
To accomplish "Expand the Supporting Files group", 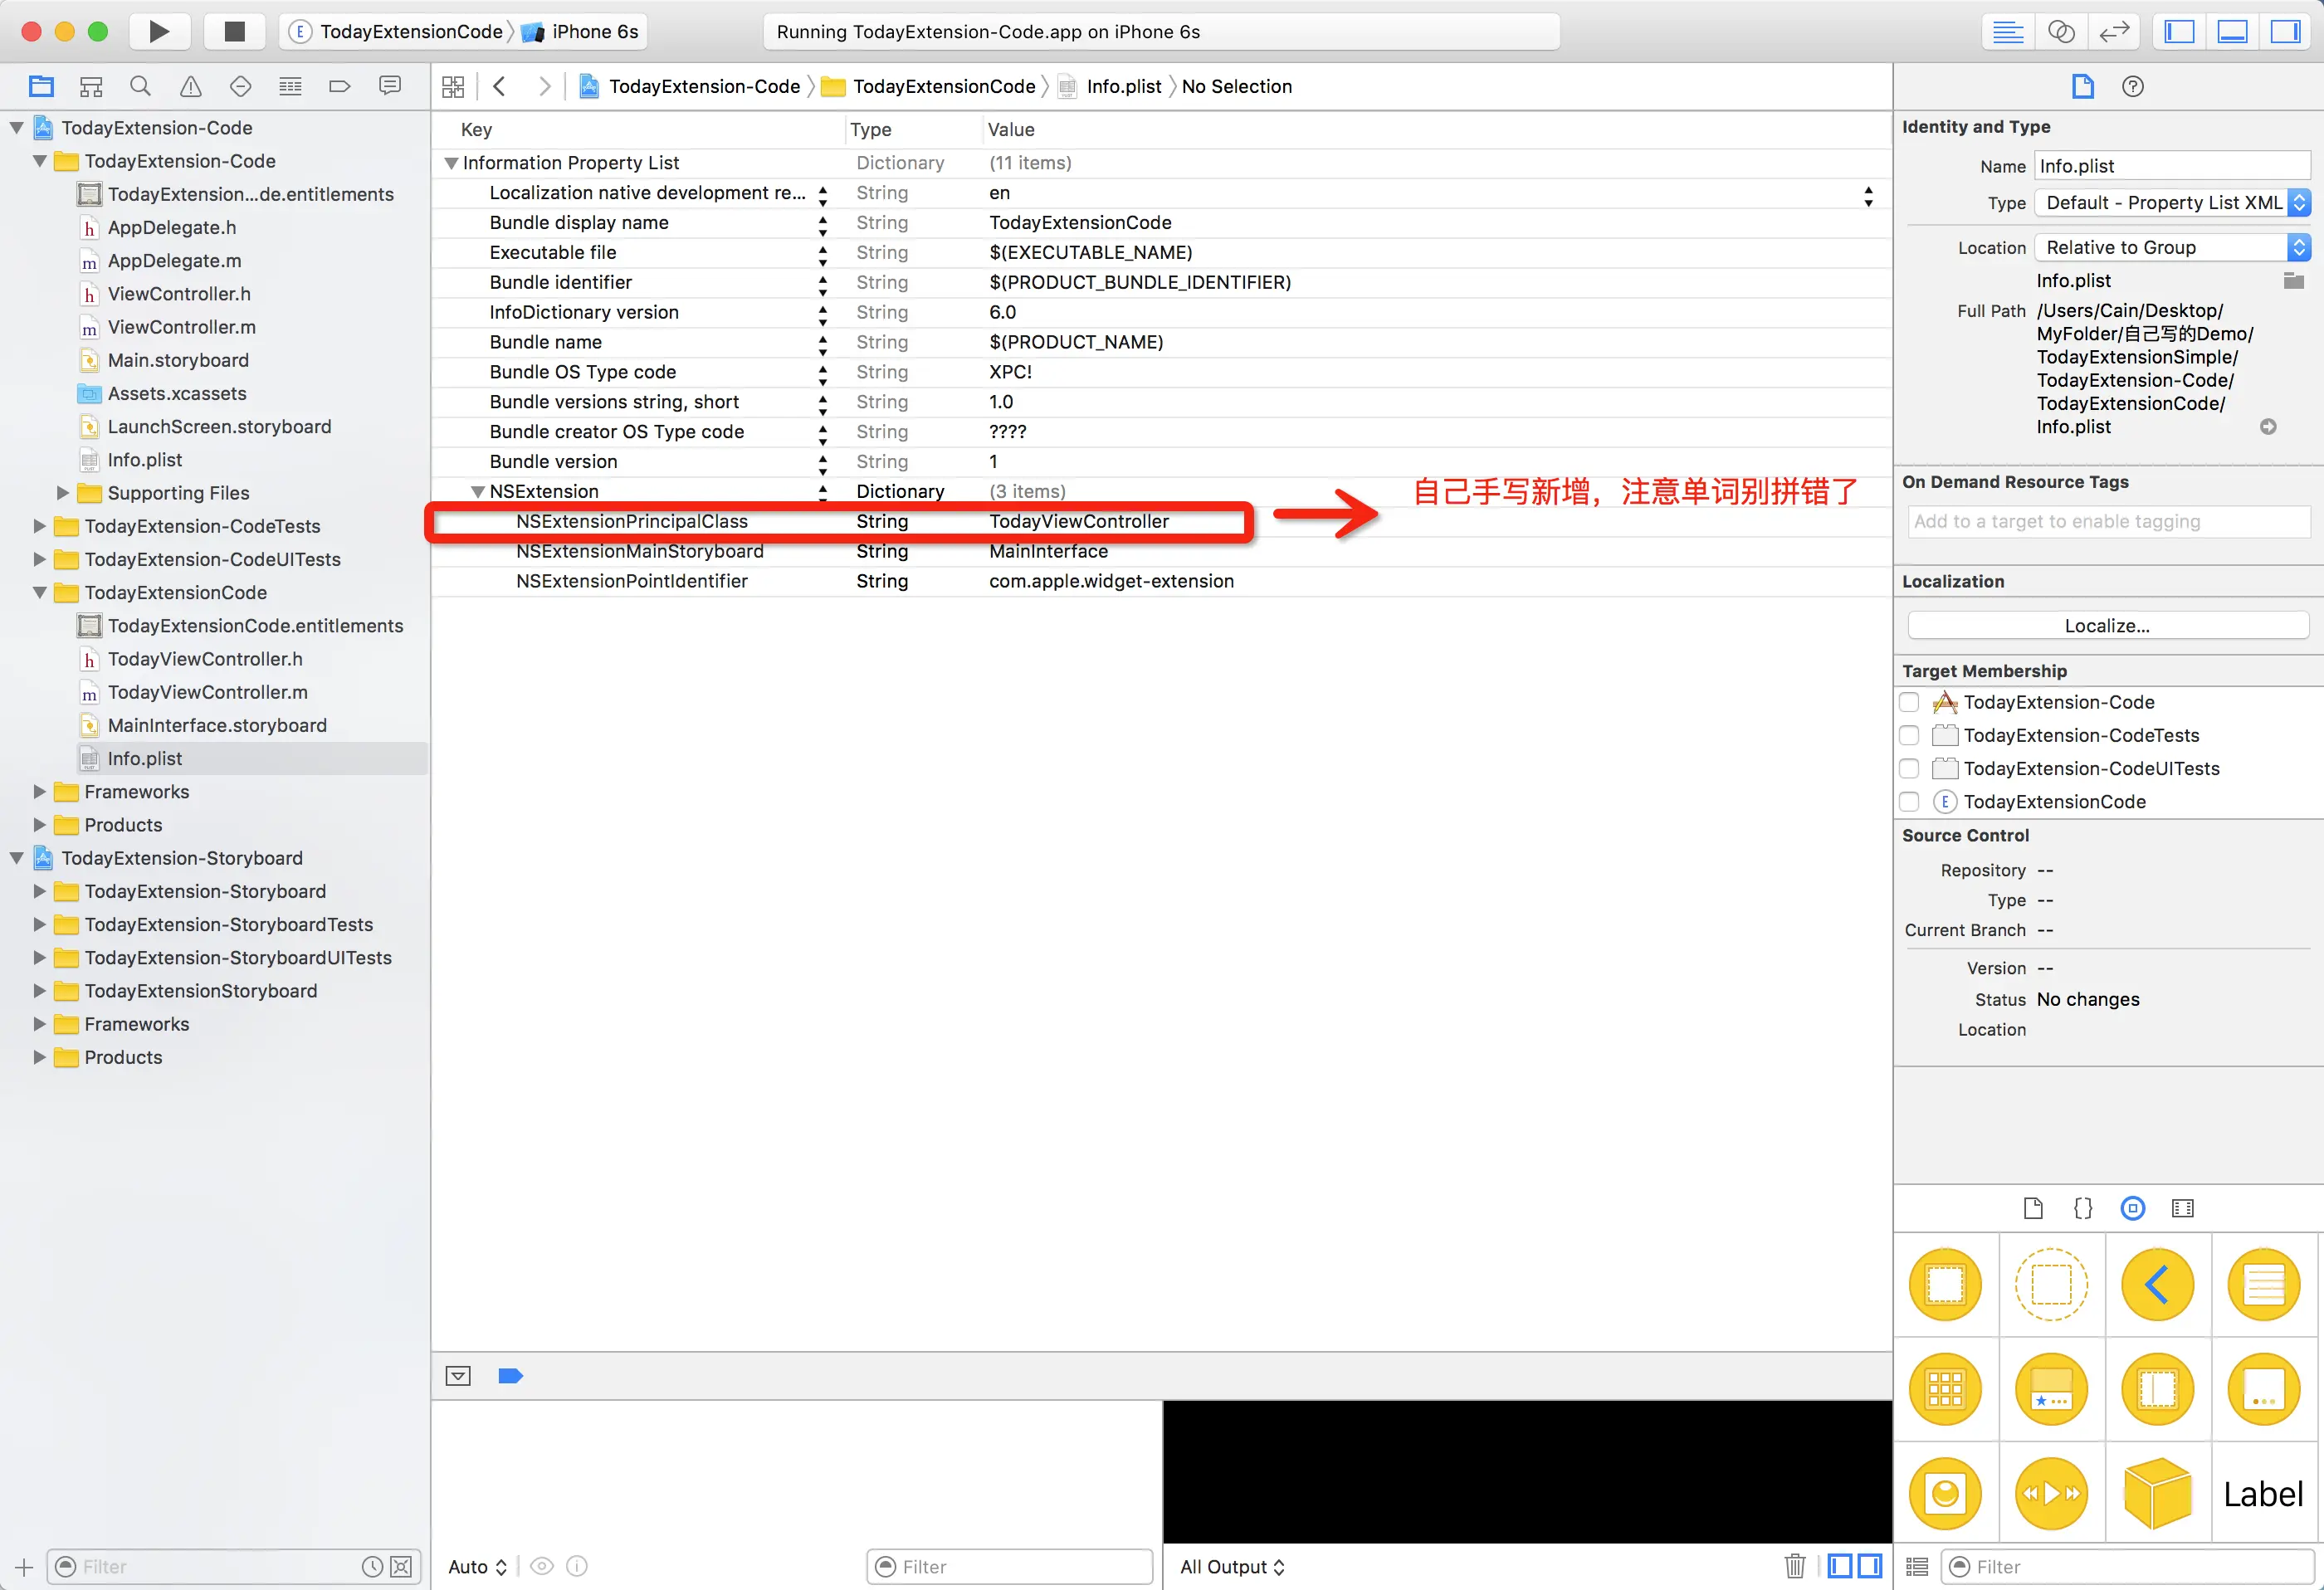I will pos(63,492).
